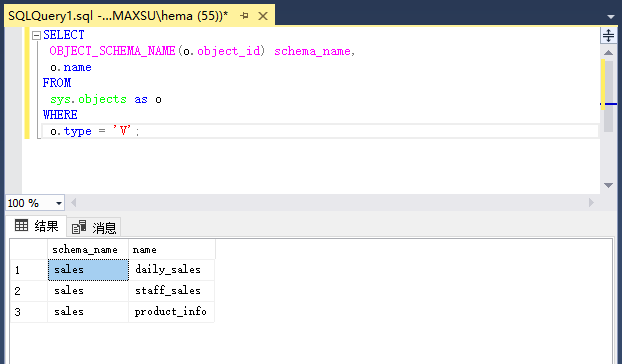Viewport: 622px width, 364px height.
Task: Close the SQLQuery1.sql tab
Action: coord(263,16)
